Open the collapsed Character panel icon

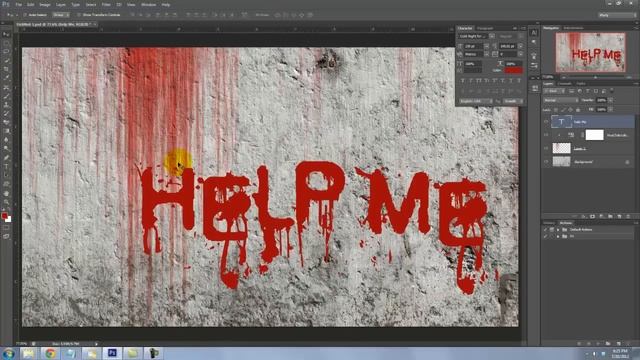click(534, 33)
